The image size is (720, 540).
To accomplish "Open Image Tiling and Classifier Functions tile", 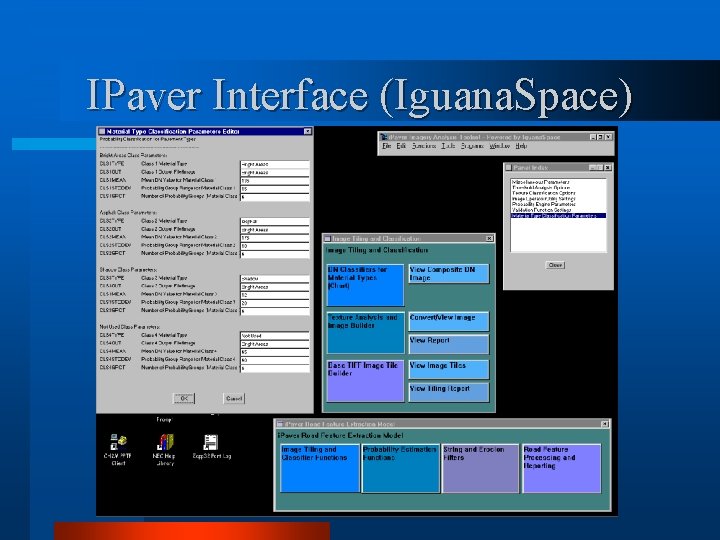I will (320, 468).
